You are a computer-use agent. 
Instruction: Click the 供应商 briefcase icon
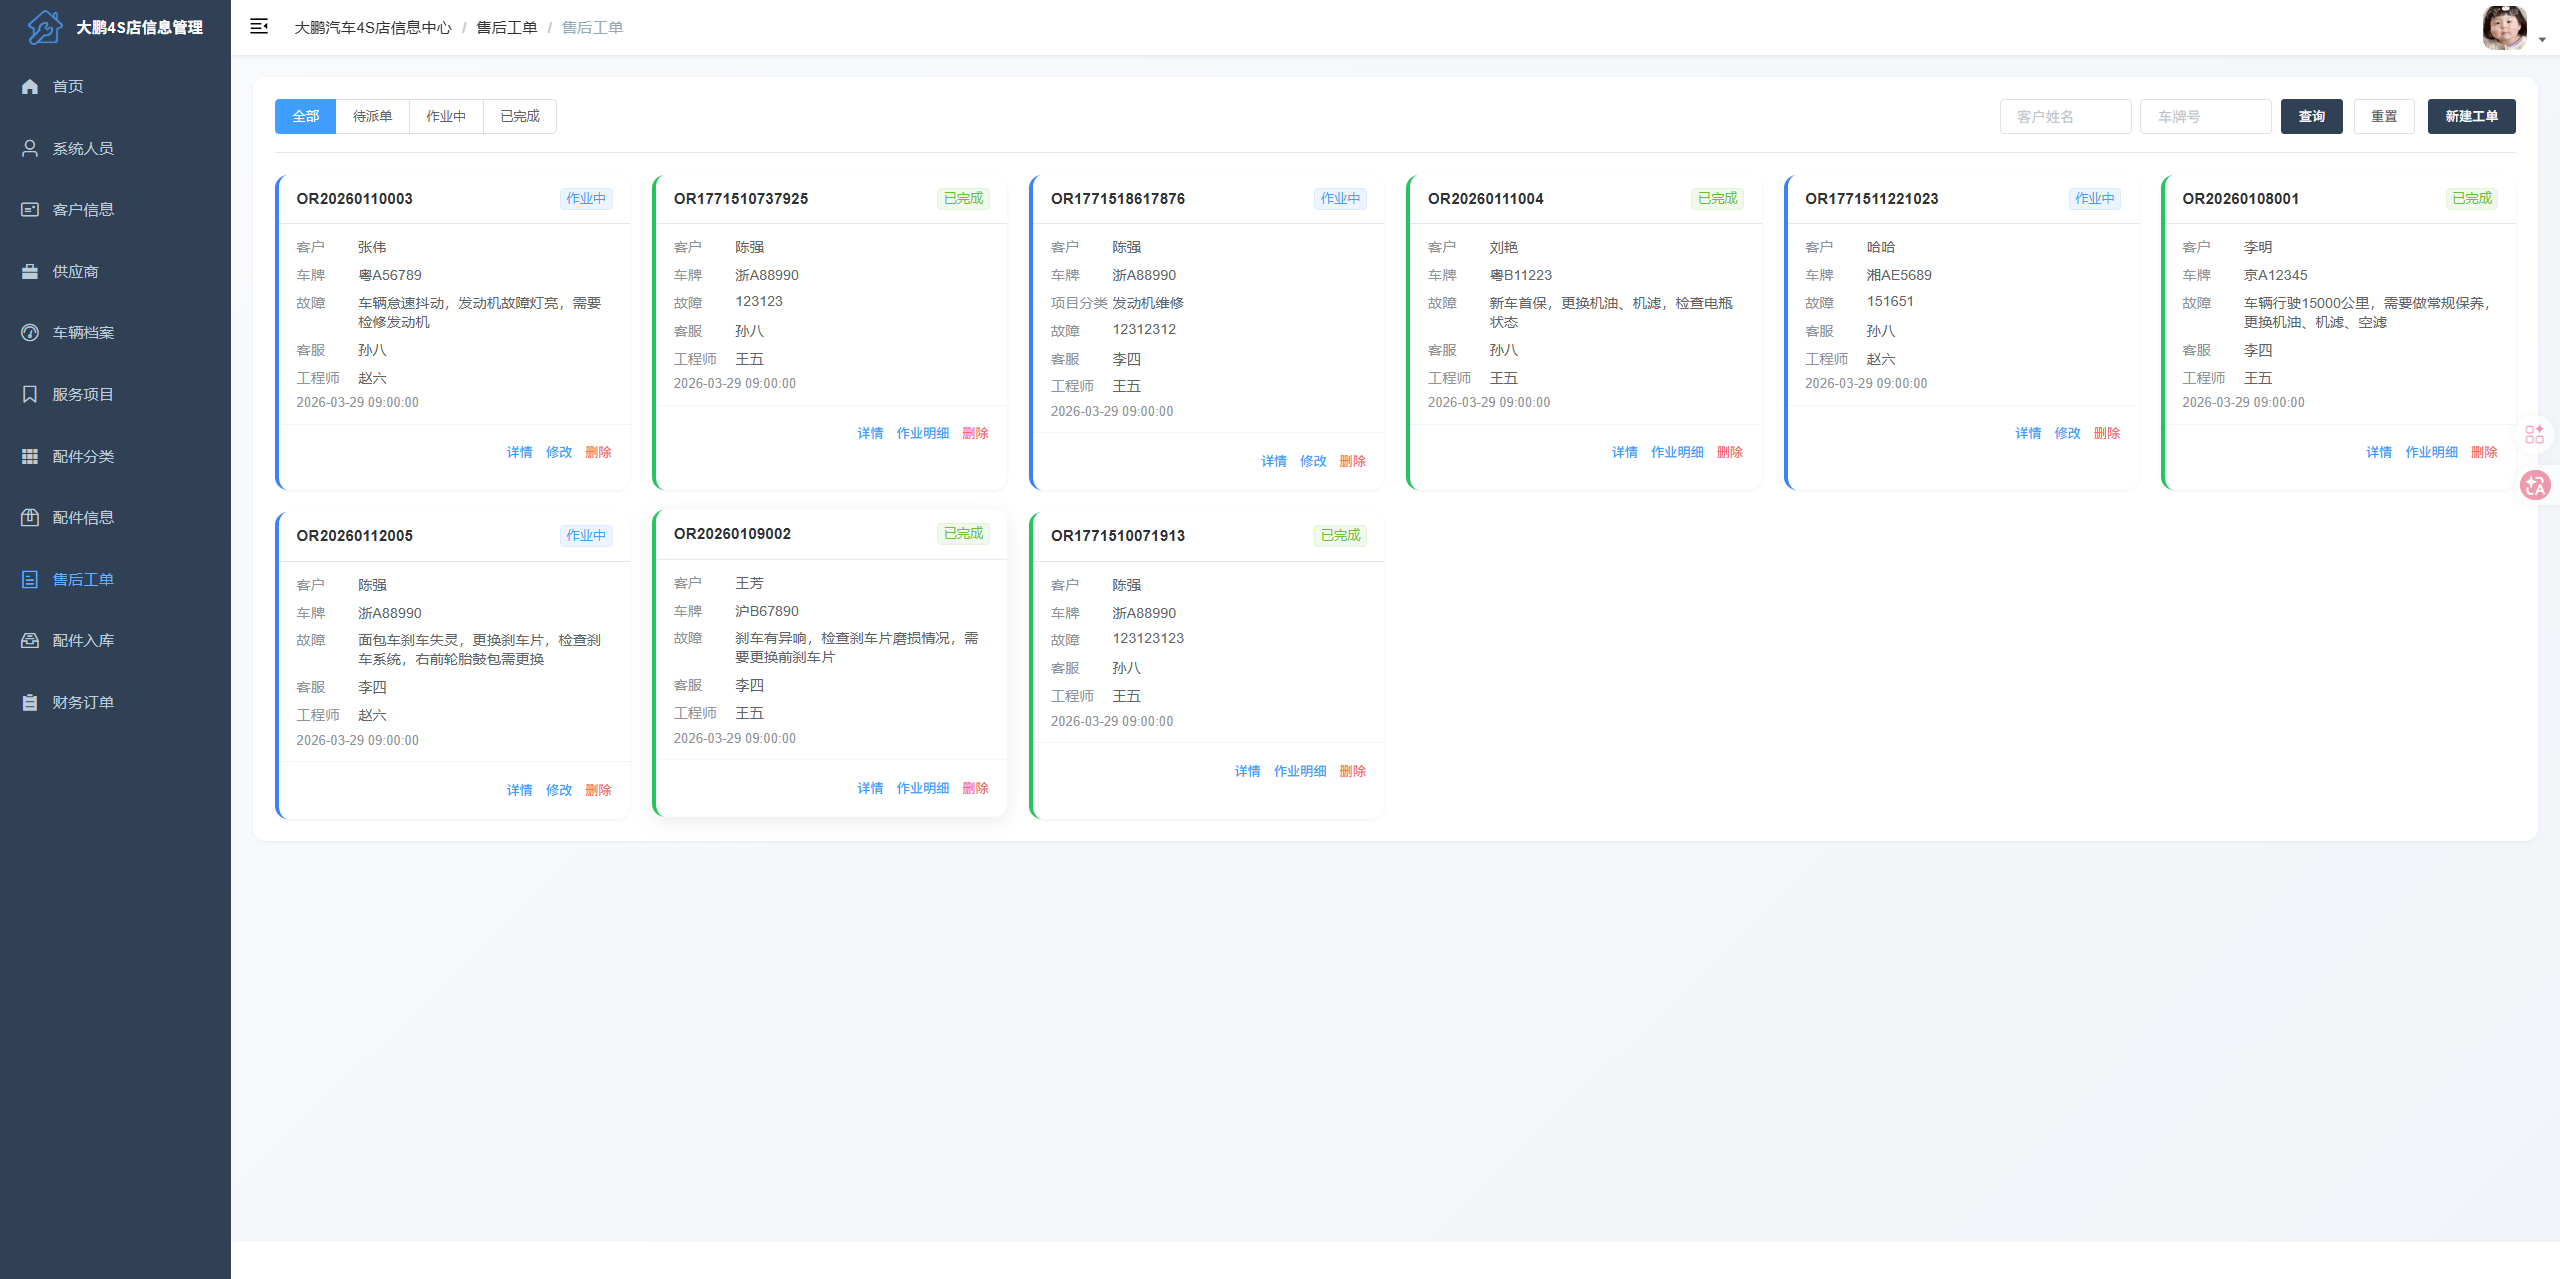tap(30, 272)
